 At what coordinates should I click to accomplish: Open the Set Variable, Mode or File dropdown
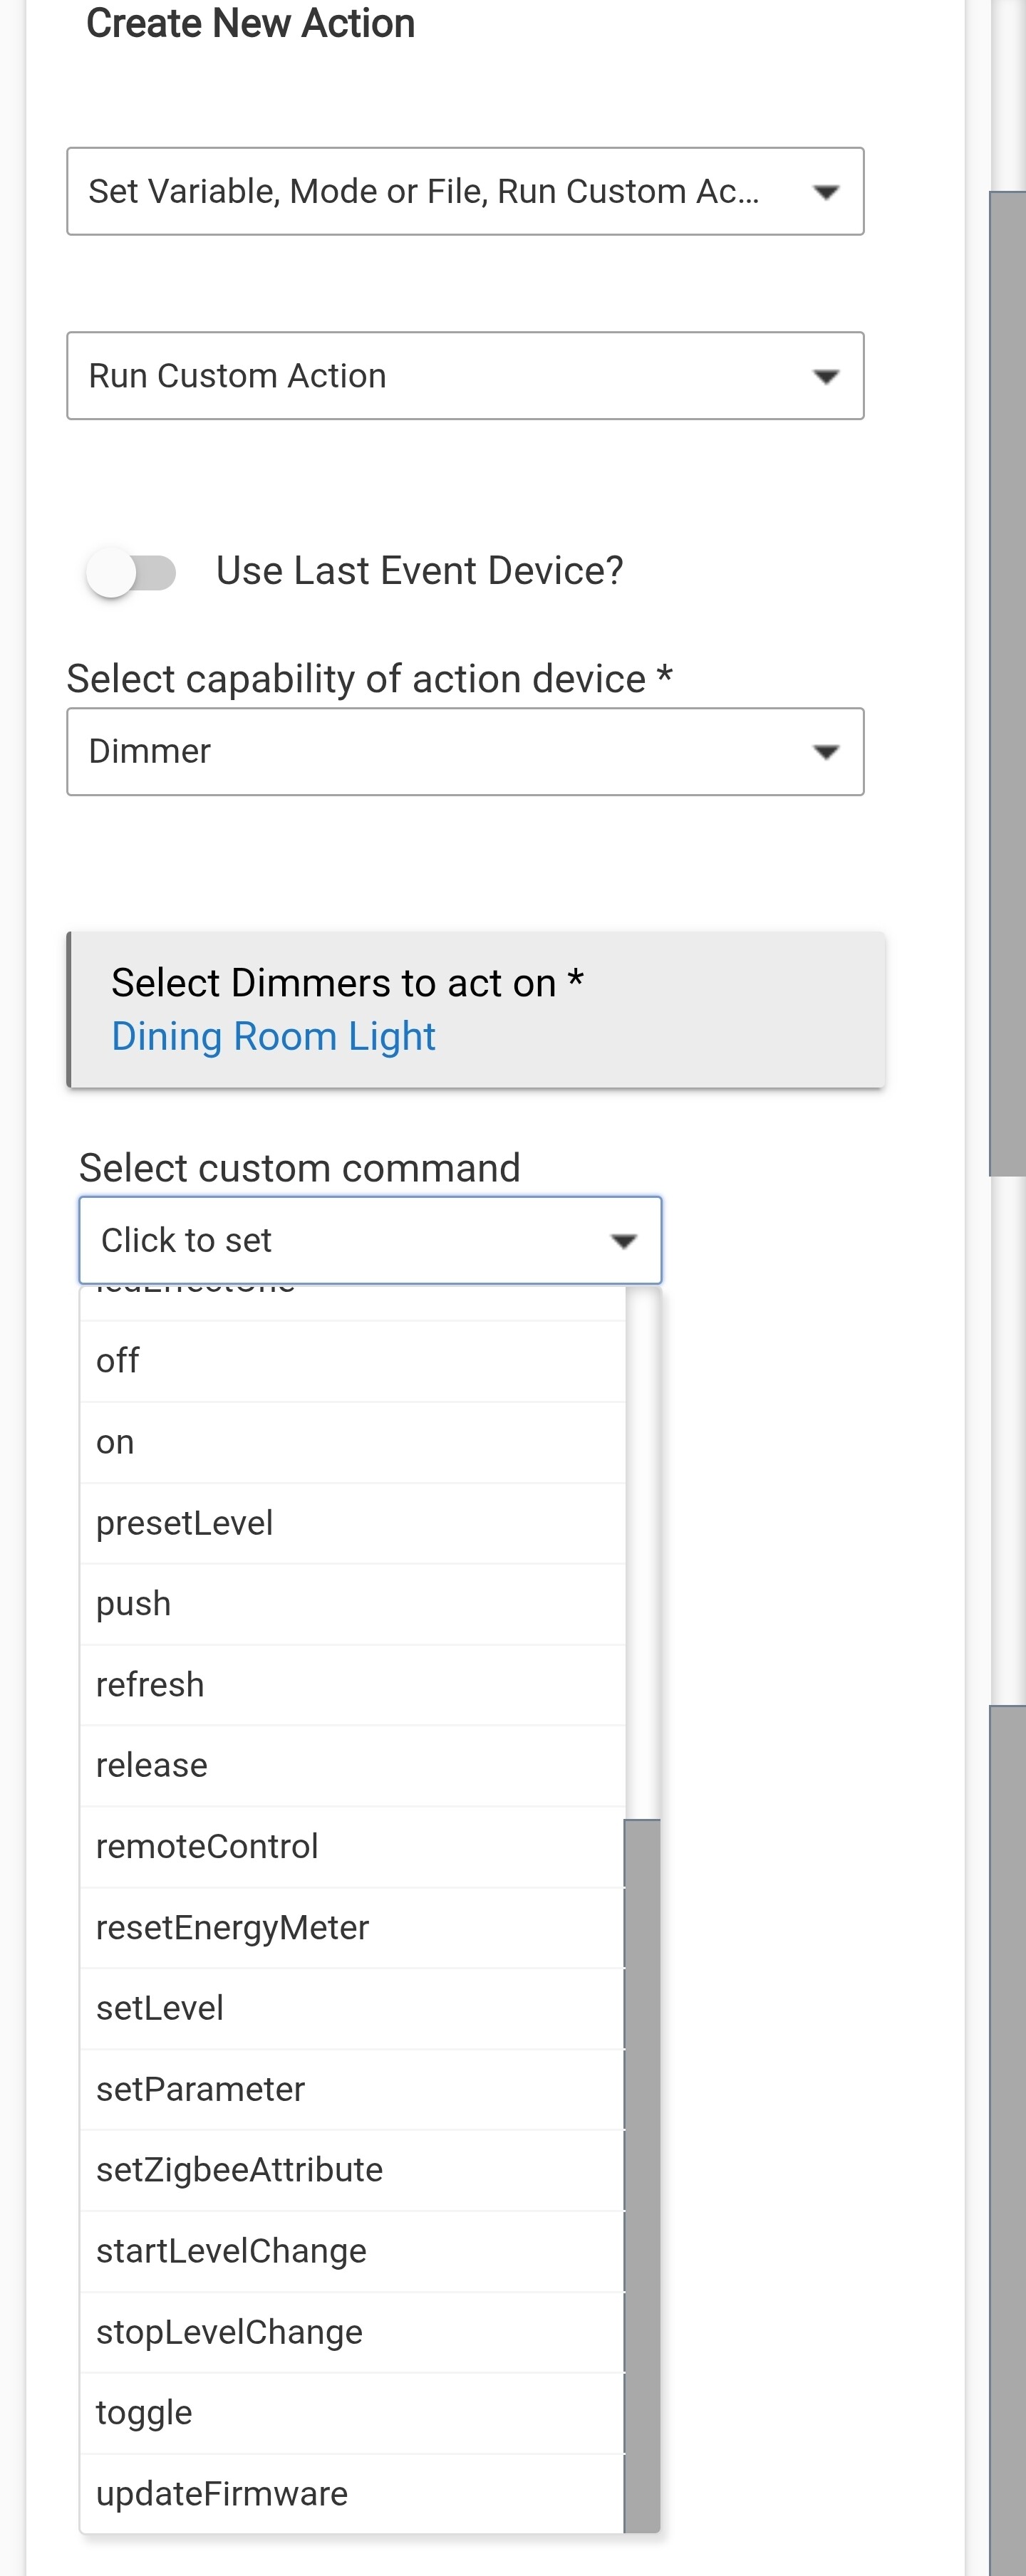point(465,191)
